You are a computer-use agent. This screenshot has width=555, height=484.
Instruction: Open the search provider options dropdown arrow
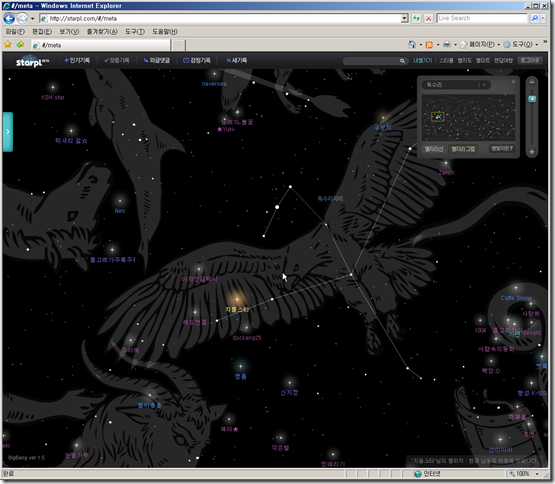[x=543, y=18]
